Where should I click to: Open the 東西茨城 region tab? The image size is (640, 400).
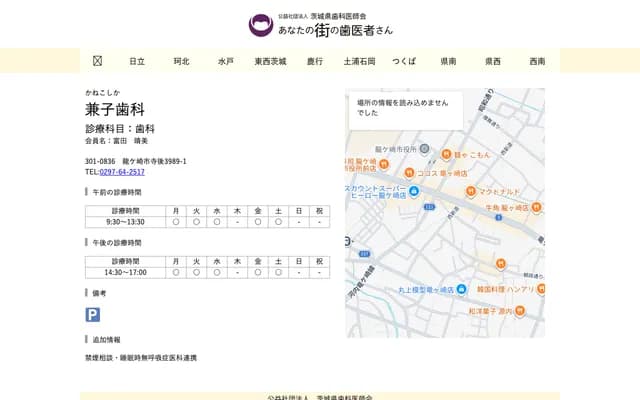click(x=270, y=61)
